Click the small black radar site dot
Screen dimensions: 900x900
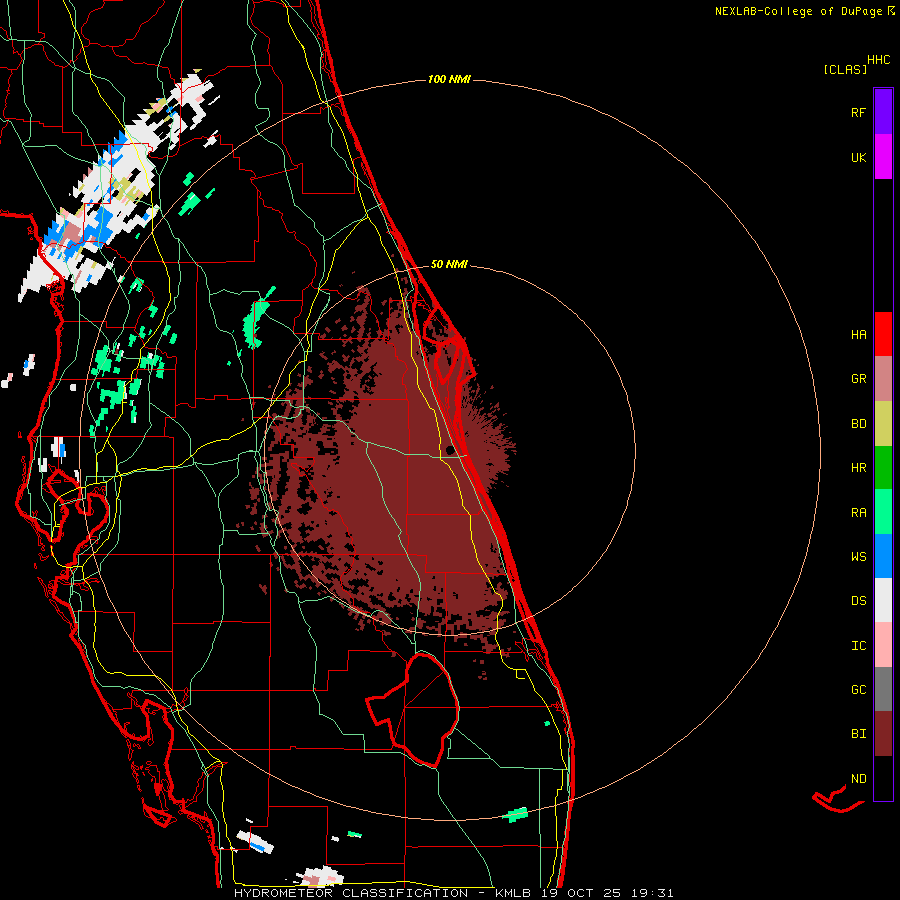[451, 450]
